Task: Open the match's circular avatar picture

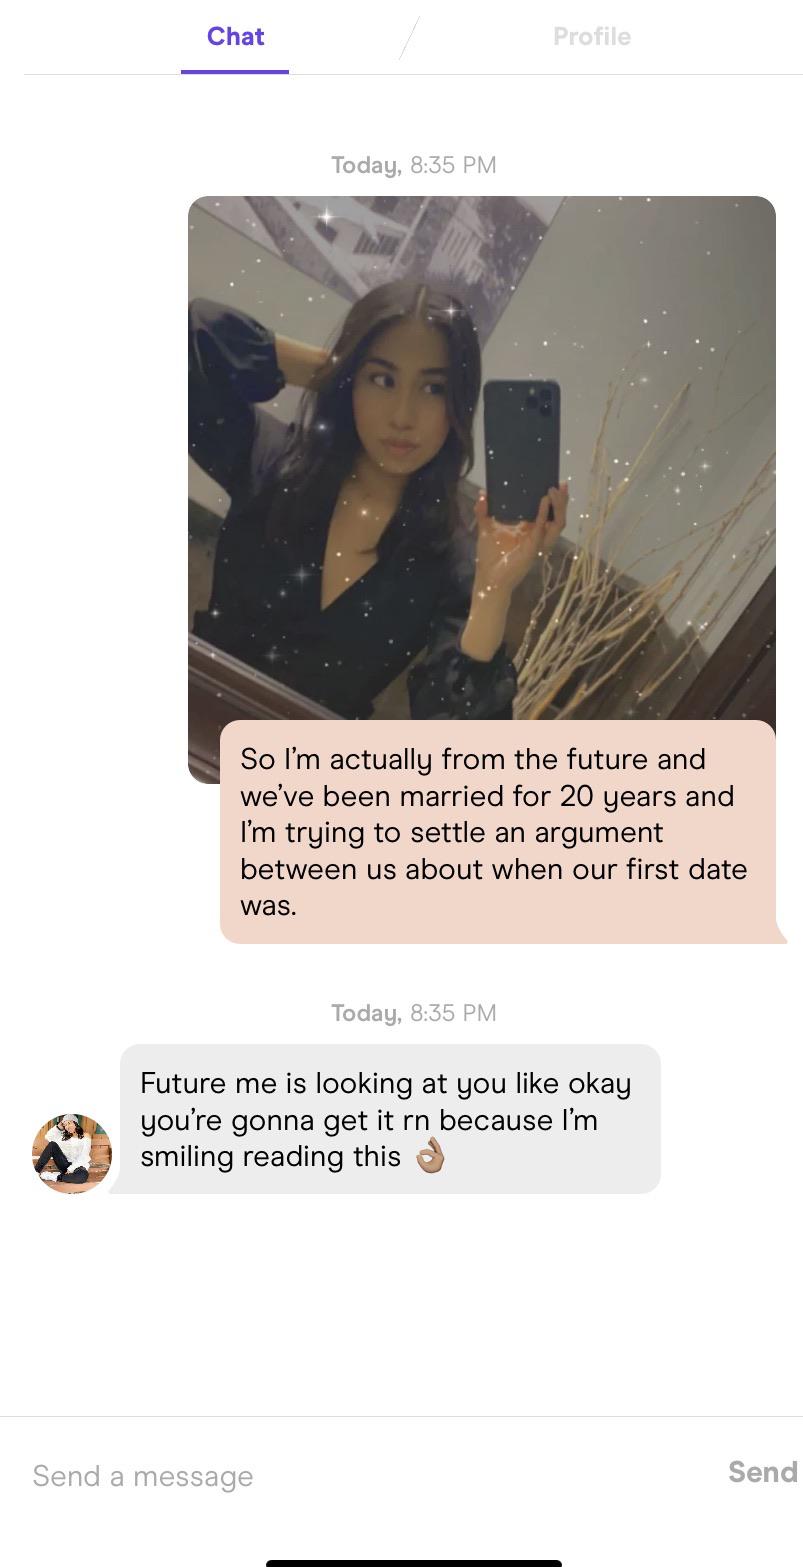Action: (x=72, y=1153)
